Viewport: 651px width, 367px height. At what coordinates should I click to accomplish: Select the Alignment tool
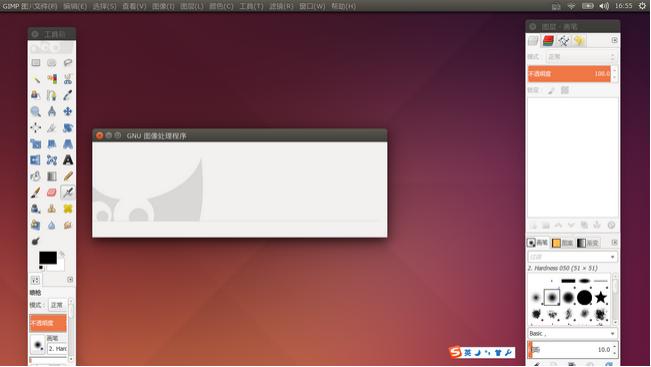[36, 127]
